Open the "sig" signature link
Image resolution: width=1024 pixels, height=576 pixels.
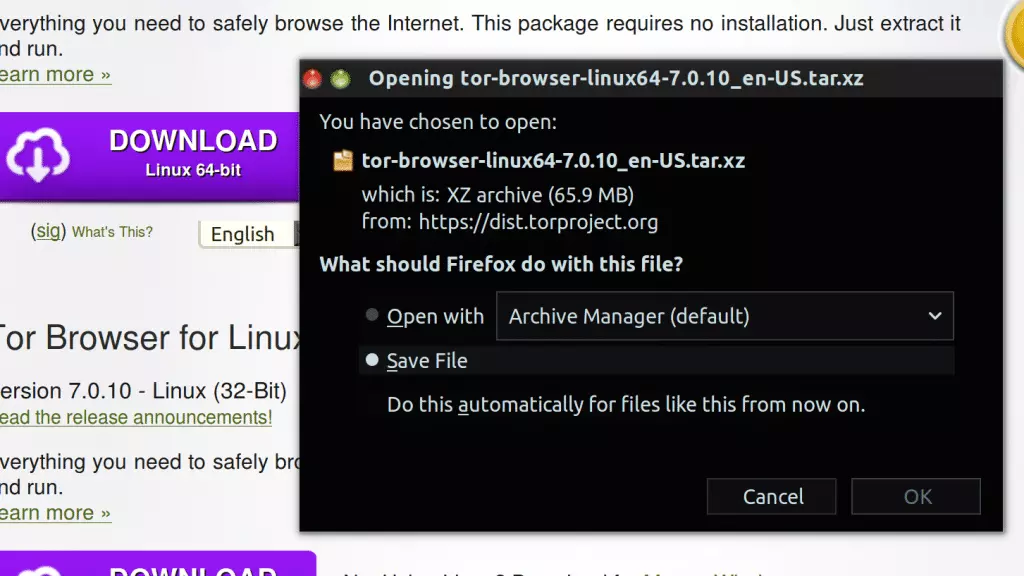48,231
